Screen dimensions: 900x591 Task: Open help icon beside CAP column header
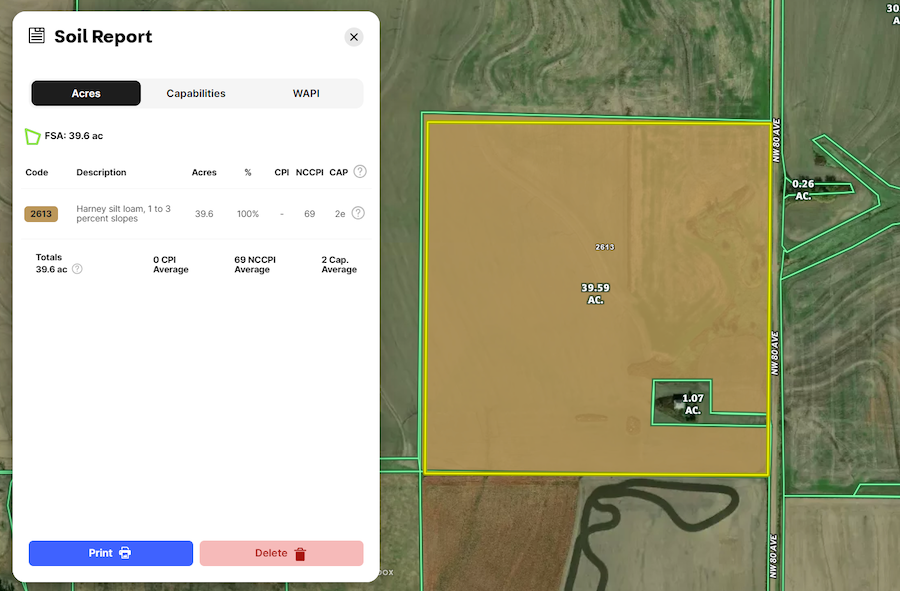coord(360,172)
